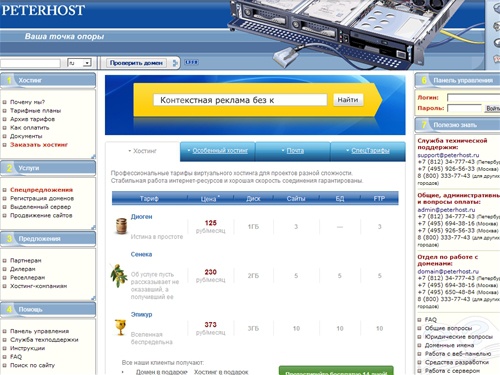Image resolution: width=500 pixels, height=375 pixels.
Task: Click the Цена column header
Action: coord(210,199)
